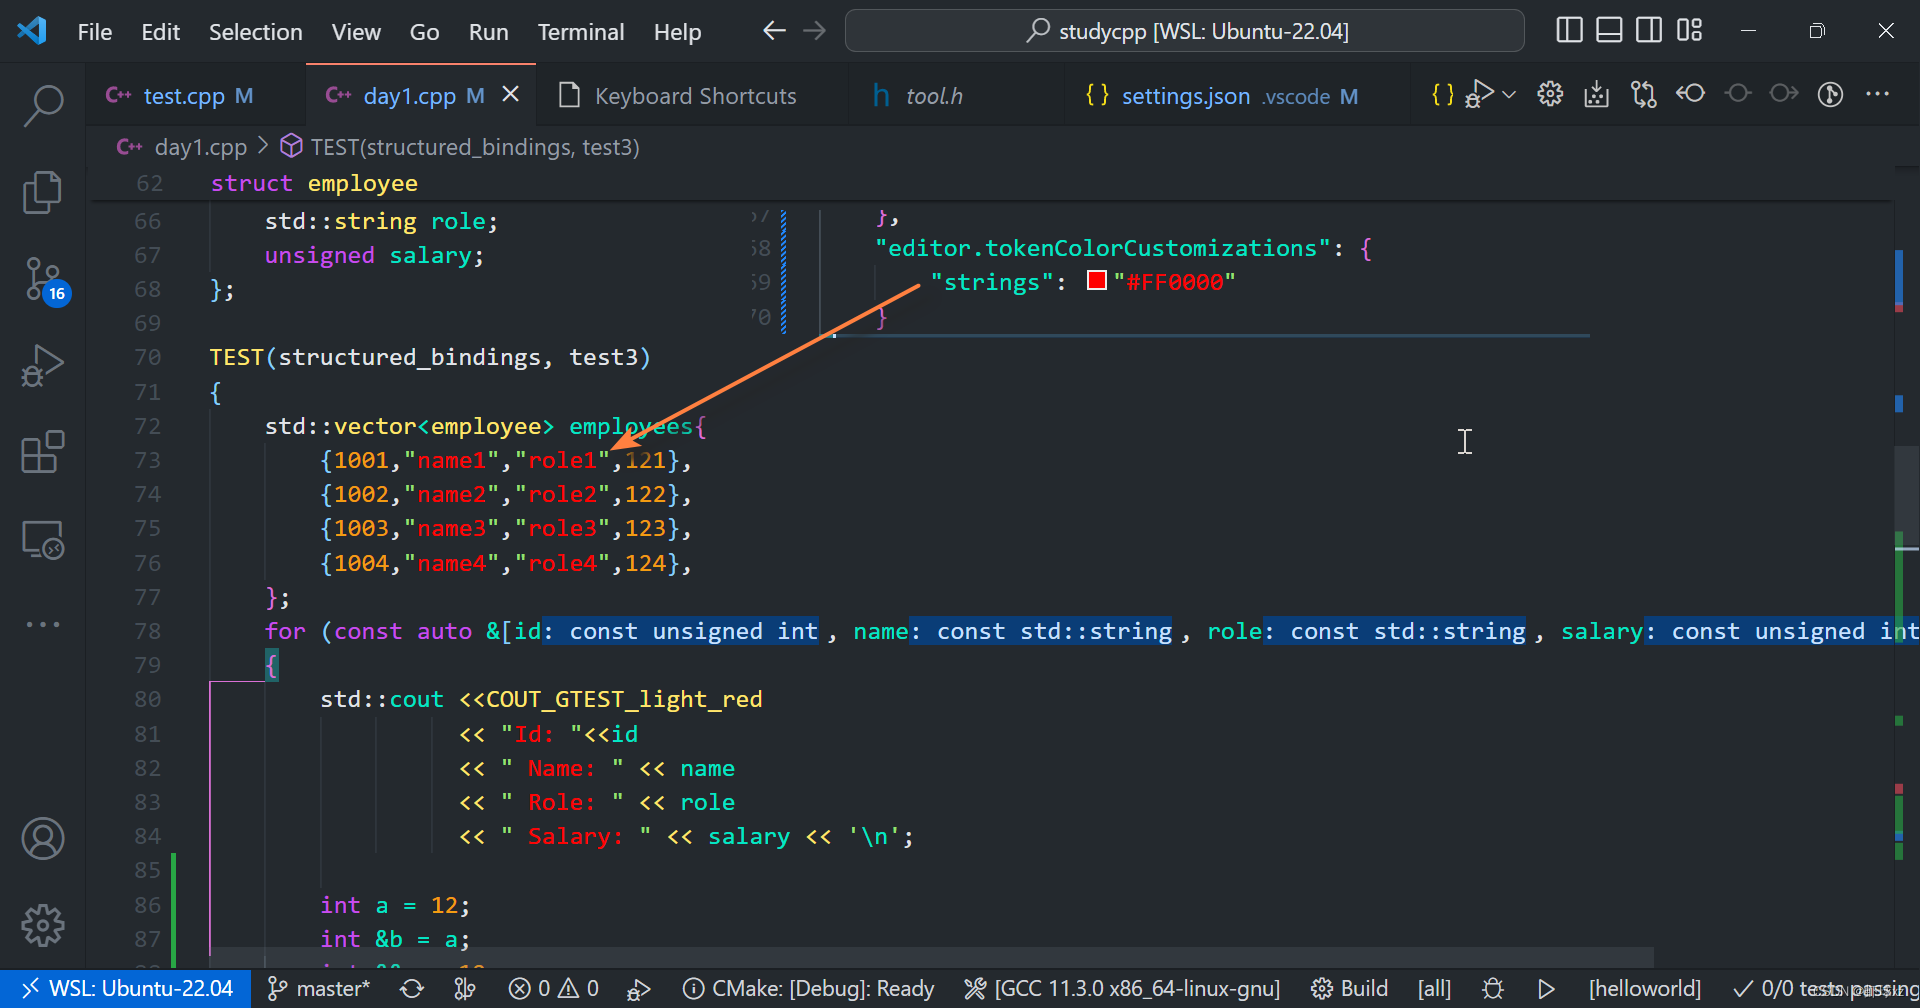
Task: Open the Remote Explorer view
Action: coord(43,539)
